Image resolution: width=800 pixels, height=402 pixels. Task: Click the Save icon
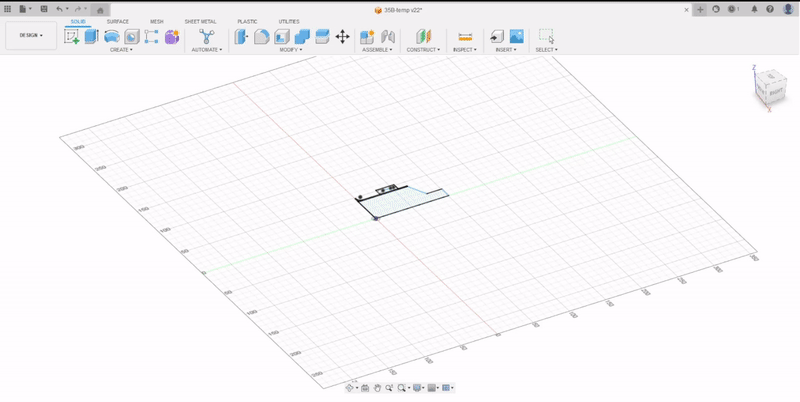pos(43,9)
